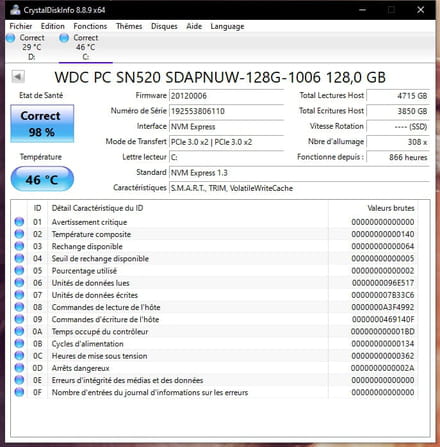This screenshot has height=447, width=440.
Task: Select the Unités de données lues row text
Action: click(x=90, y=283)
